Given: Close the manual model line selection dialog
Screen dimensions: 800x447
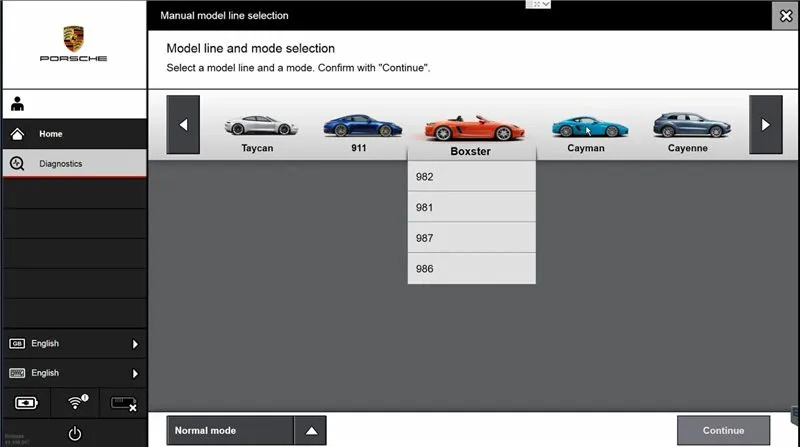Looking at the screenshot, I should [x=786, y=16].
